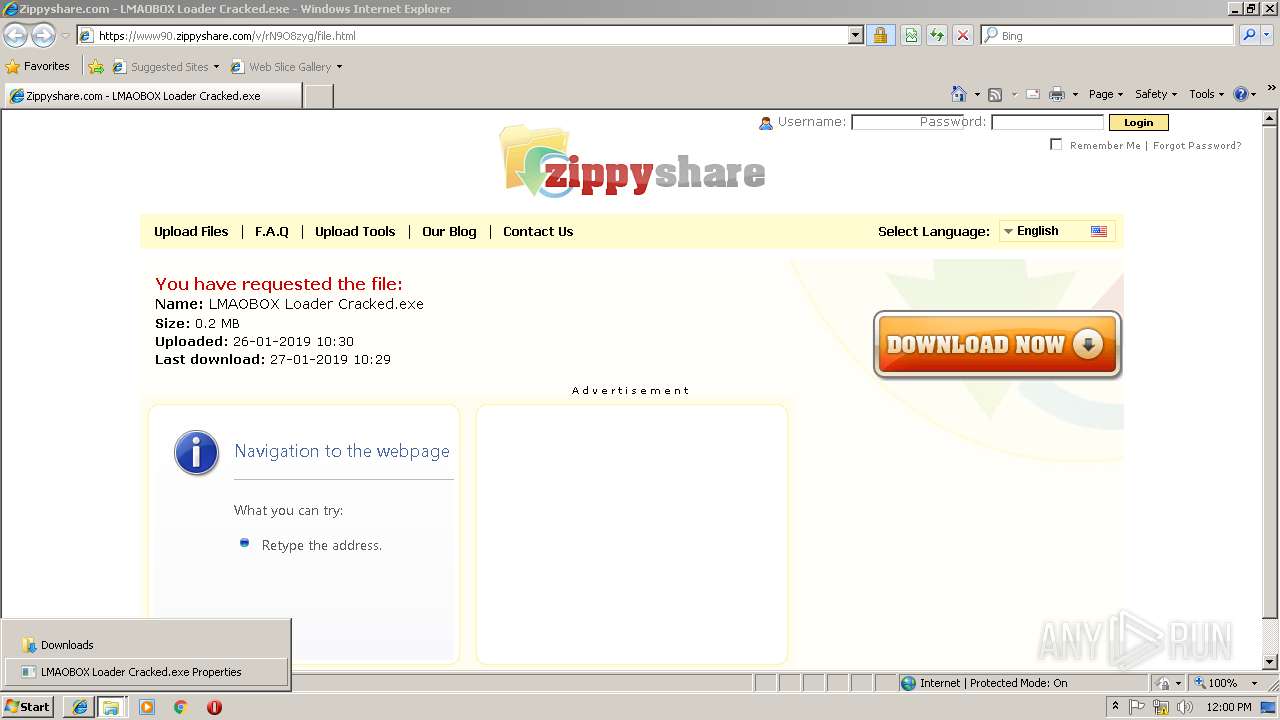This screenshot has width=1280, height=720.
Task: Click the volume speaker tray icon
Action: coord(1184,707)
